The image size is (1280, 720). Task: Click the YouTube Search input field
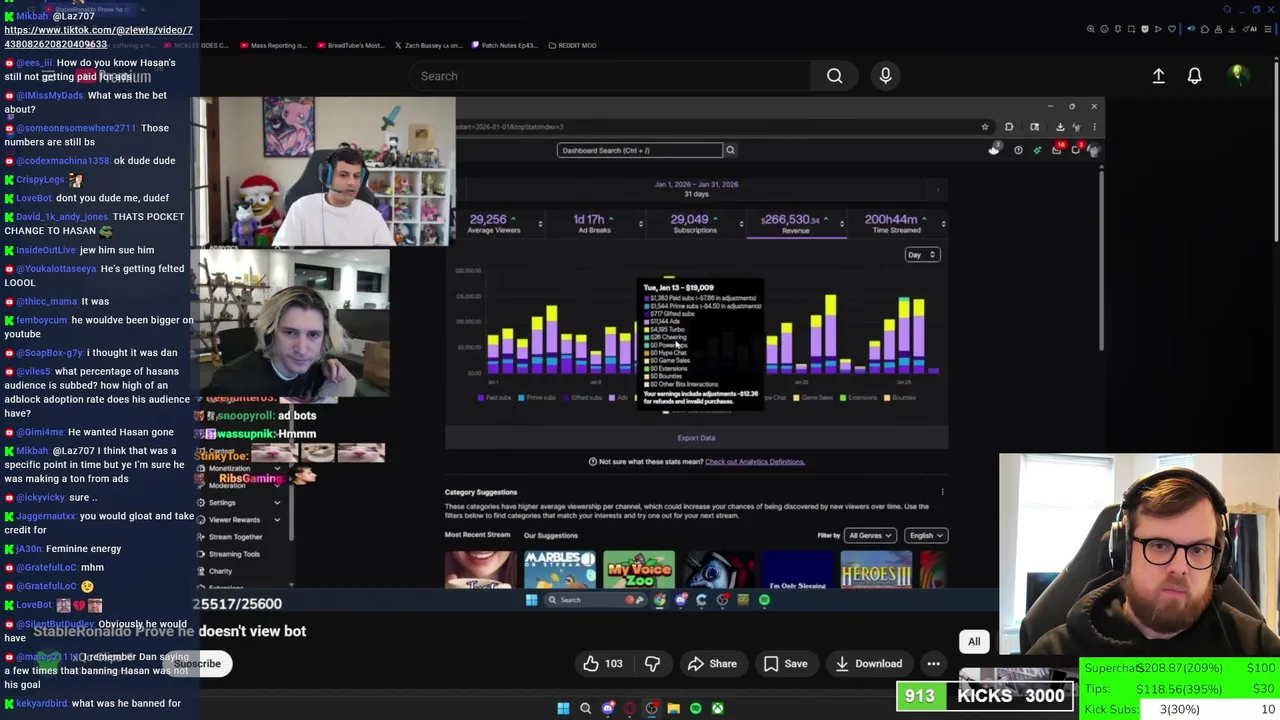(x=609, y=76)
